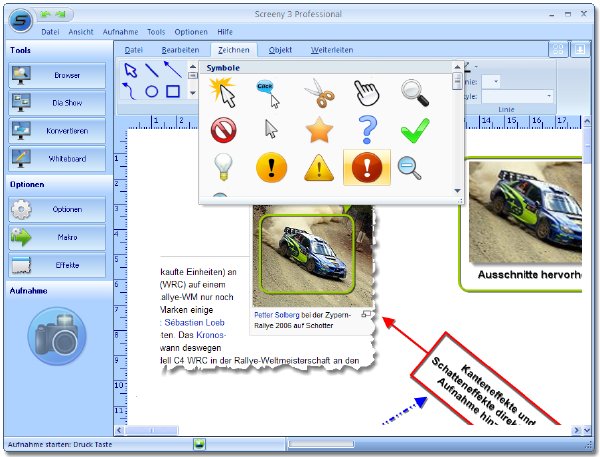Viewport: 600px width, 457px height.
Task: Click the green status bar icon
Action: click(x=199, y=444)
